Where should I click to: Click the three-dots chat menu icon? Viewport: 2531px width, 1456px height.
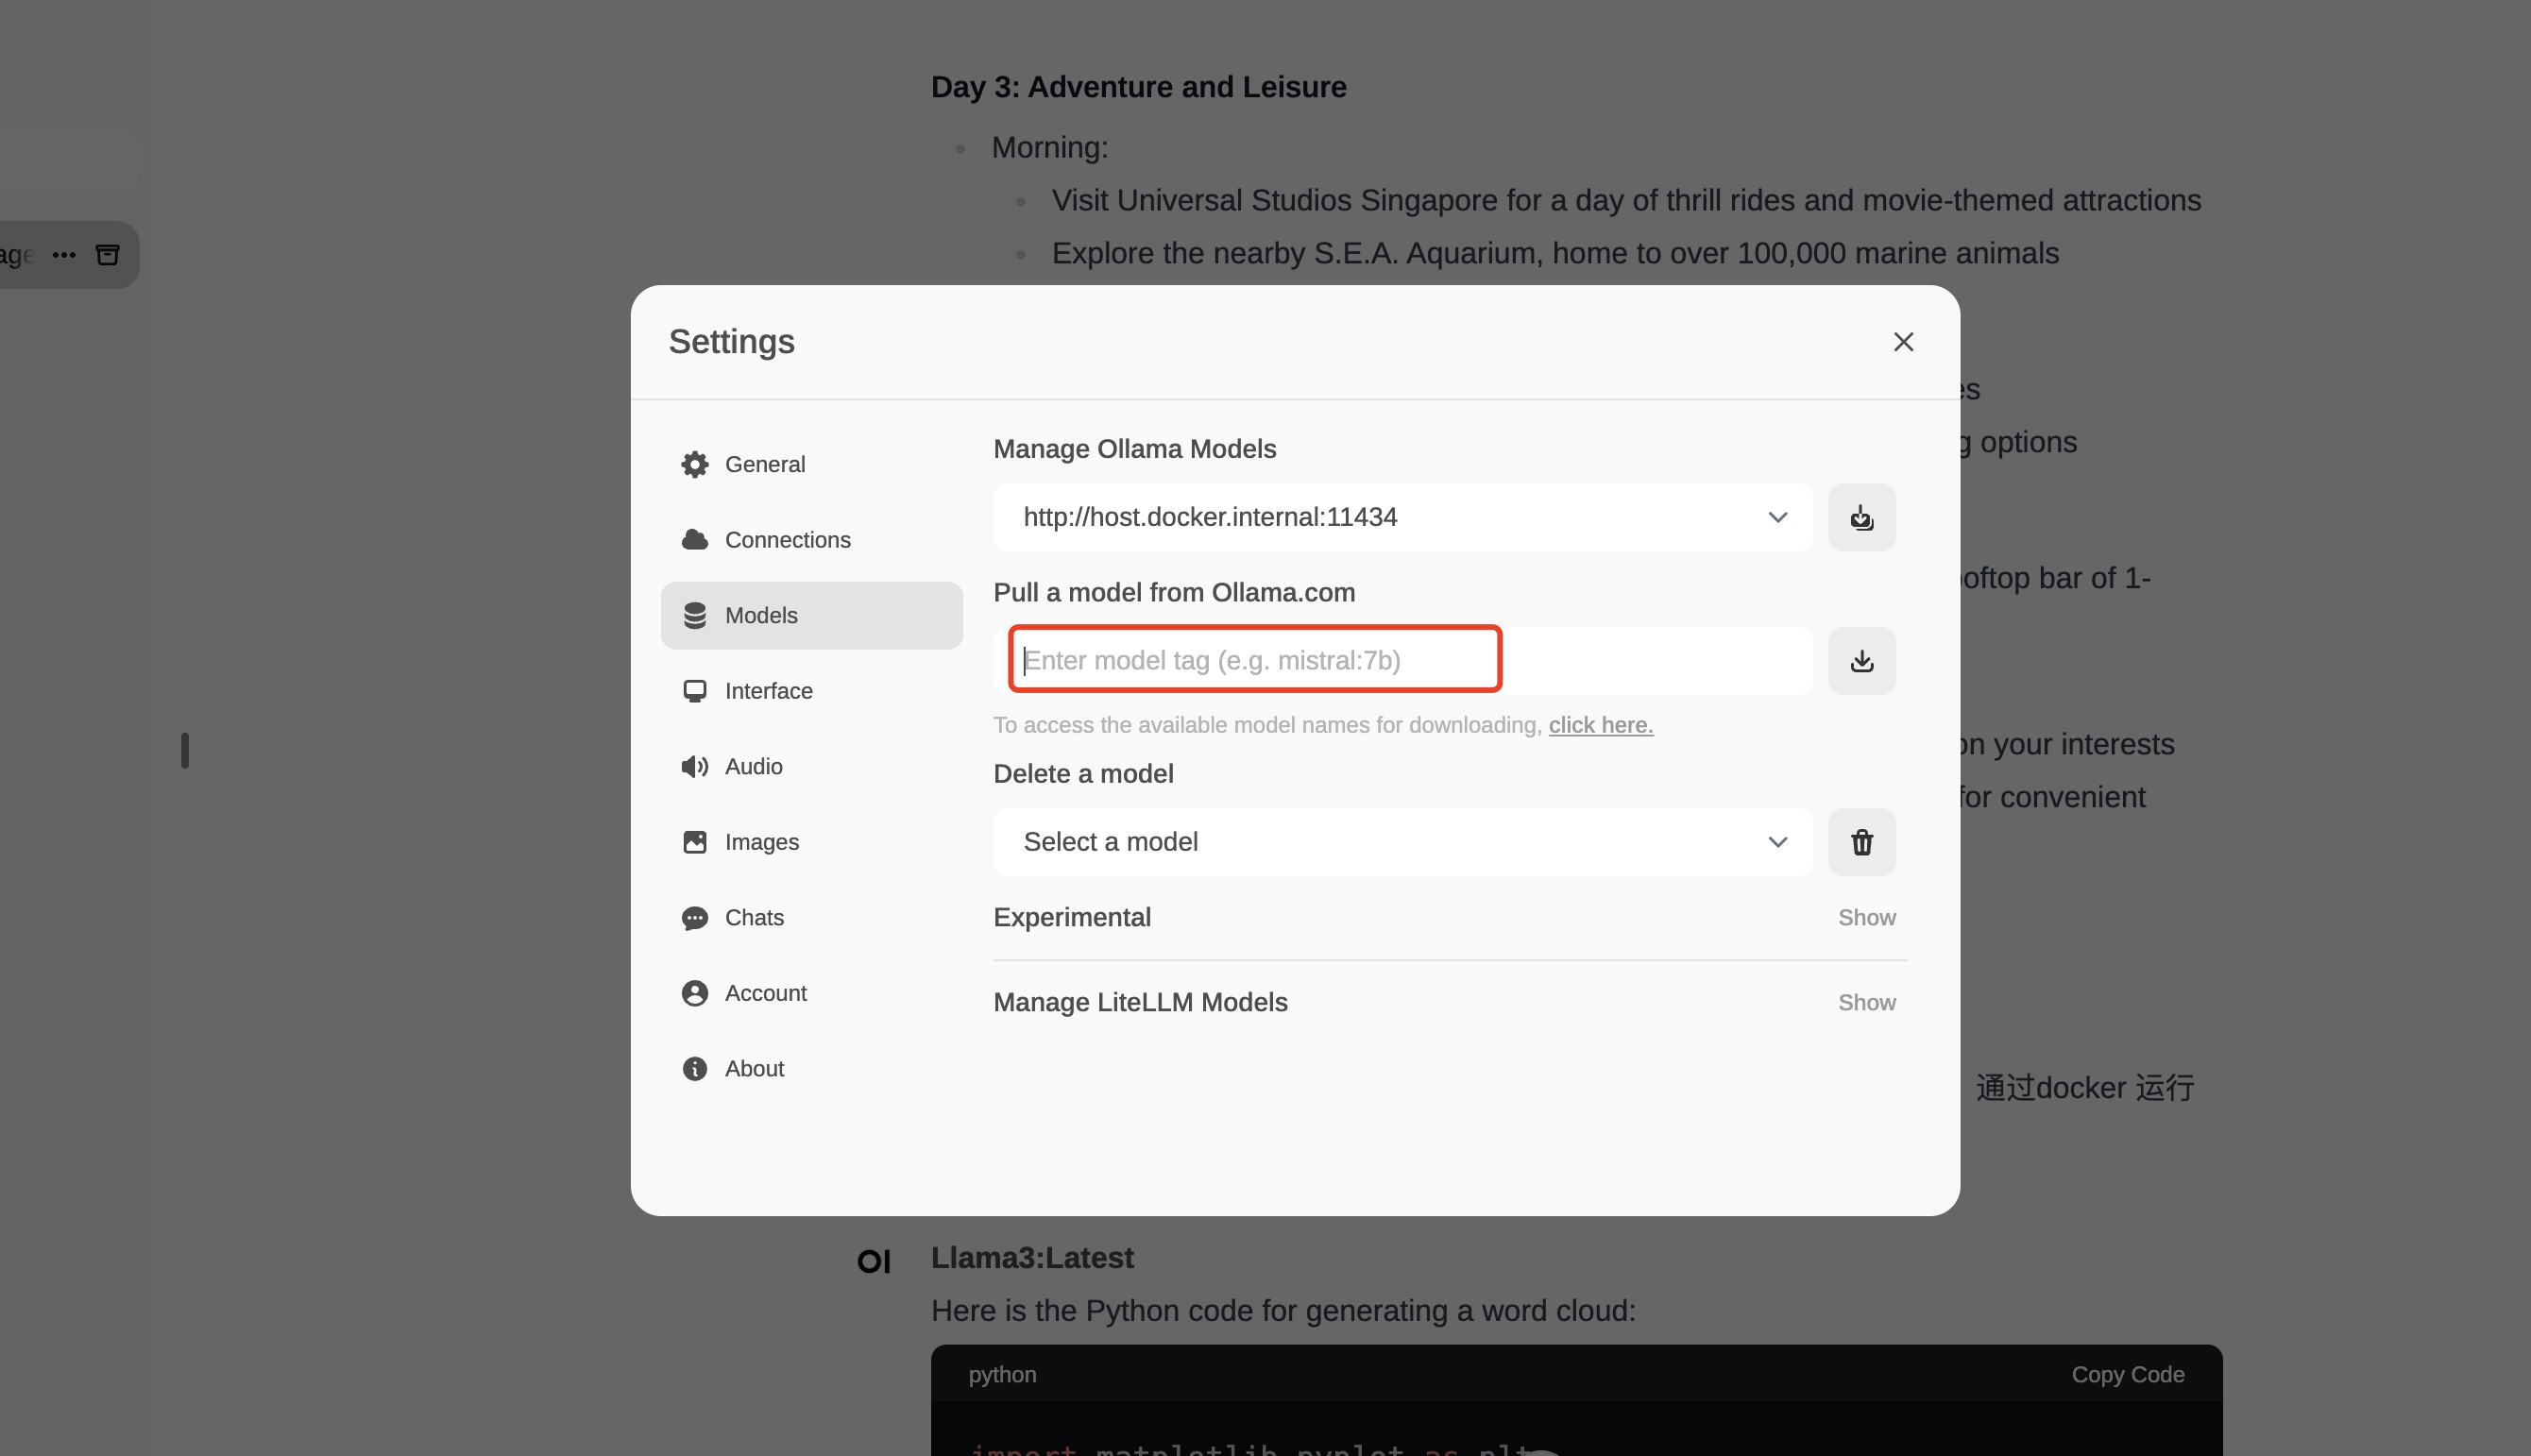point(64,255)
